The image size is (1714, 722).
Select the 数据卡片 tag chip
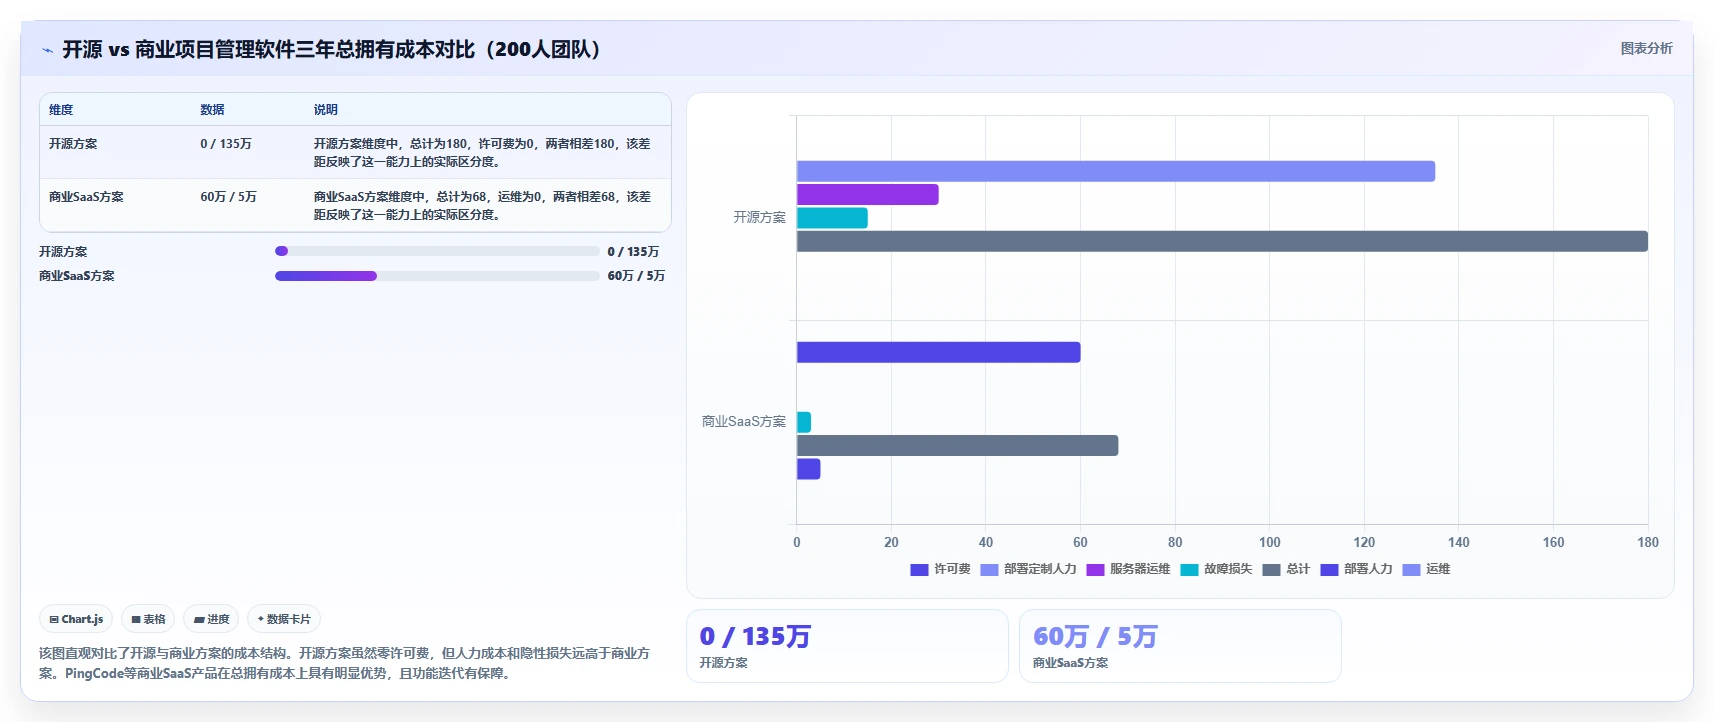pos(284,619)
